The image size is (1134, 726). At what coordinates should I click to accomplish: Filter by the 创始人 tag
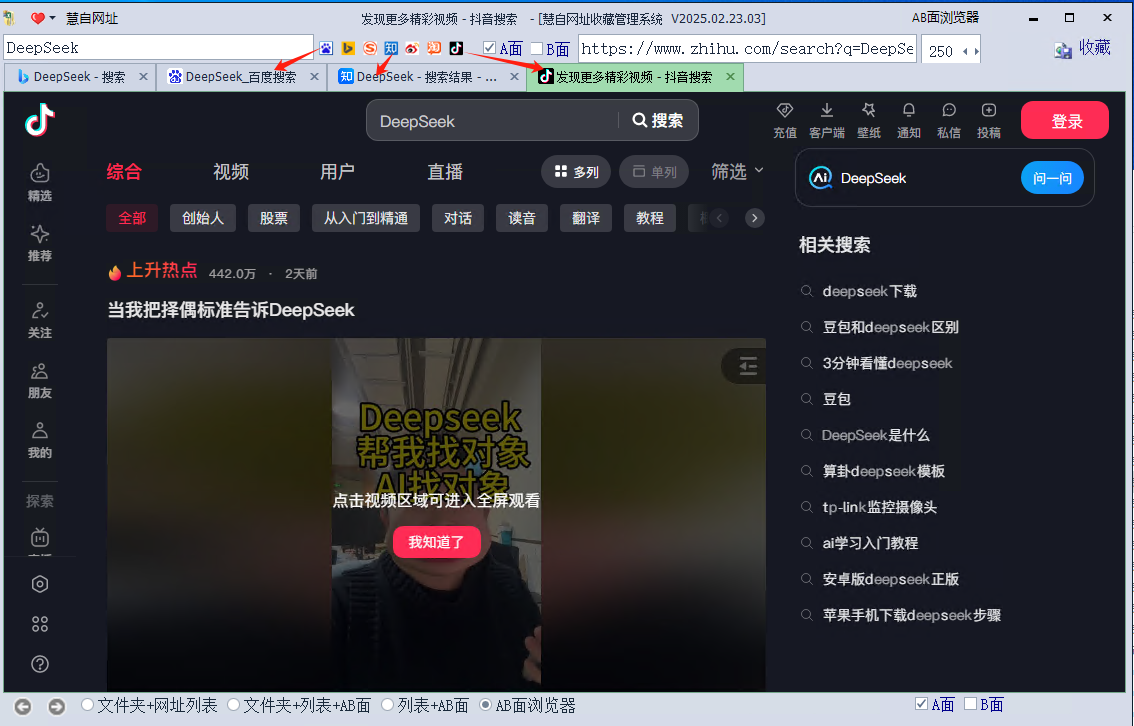(202, 218)
